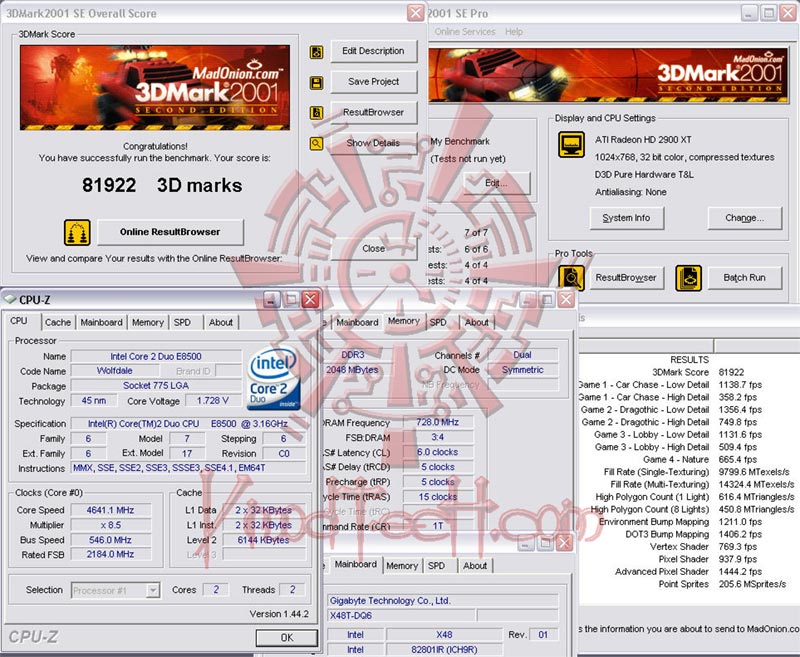Click the Save Project floppy icon
This screenshot has width=800, height=657.
point(316,83)
